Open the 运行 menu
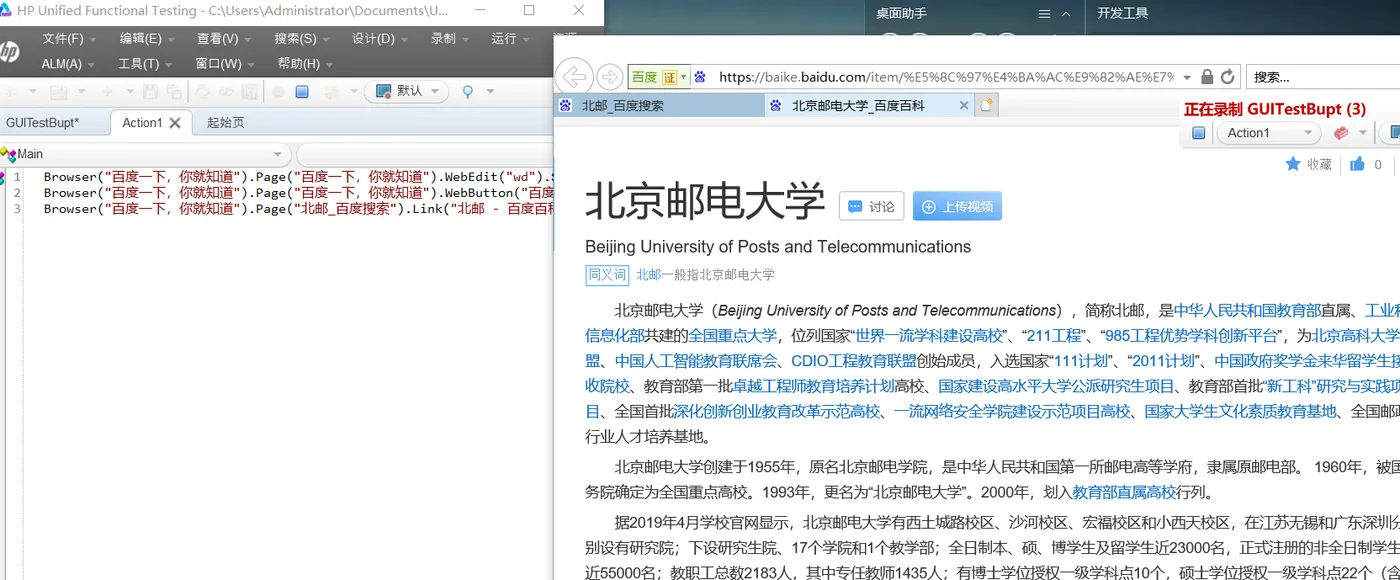This screenshot has height=580, width=1400. (x=511, y=38)
